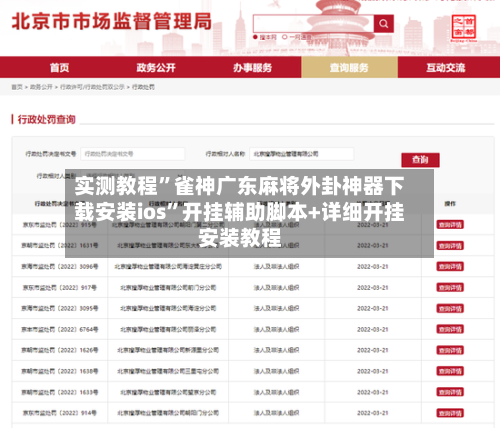This screenshot has width=500, height=428.
Task: Click the document number ending 6764号
Action: click(60, 329)
